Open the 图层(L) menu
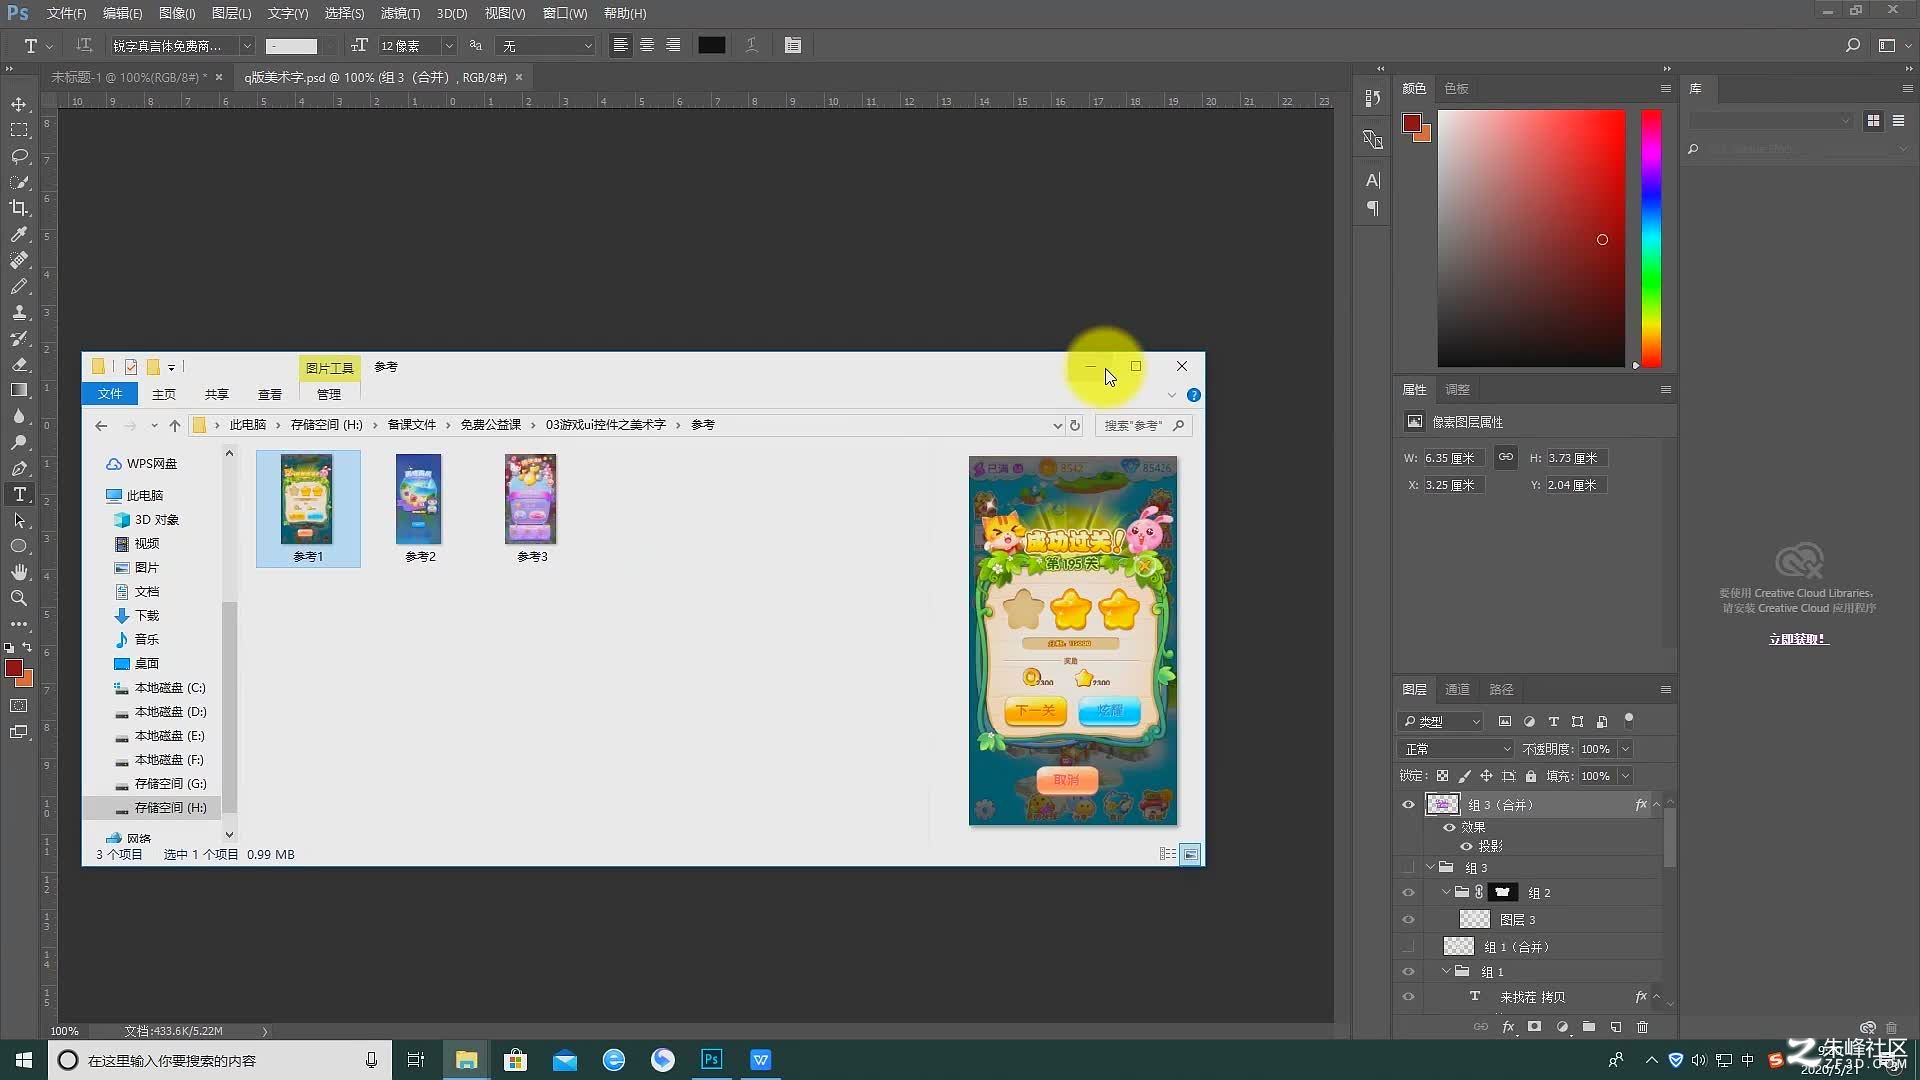The height and width of the screenshot is (1080, 1920). coord(231,13)
